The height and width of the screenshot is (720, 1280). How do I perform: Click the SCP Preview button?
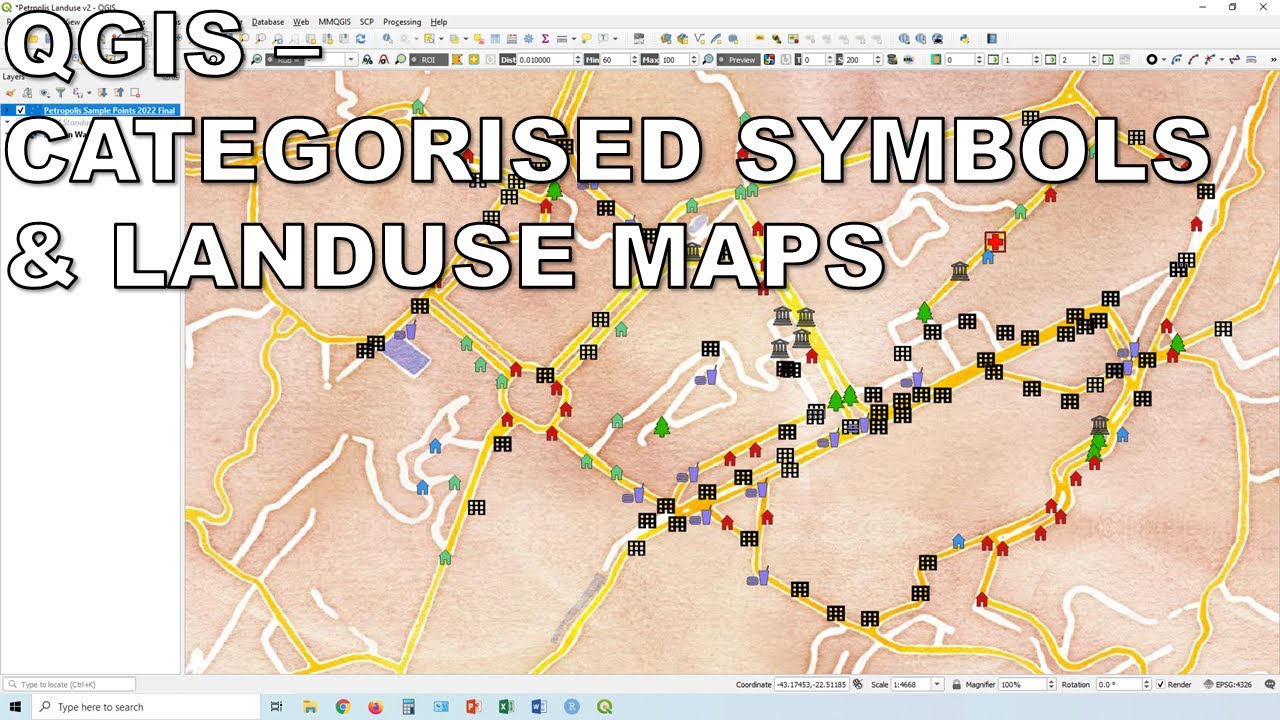(737, 60)
